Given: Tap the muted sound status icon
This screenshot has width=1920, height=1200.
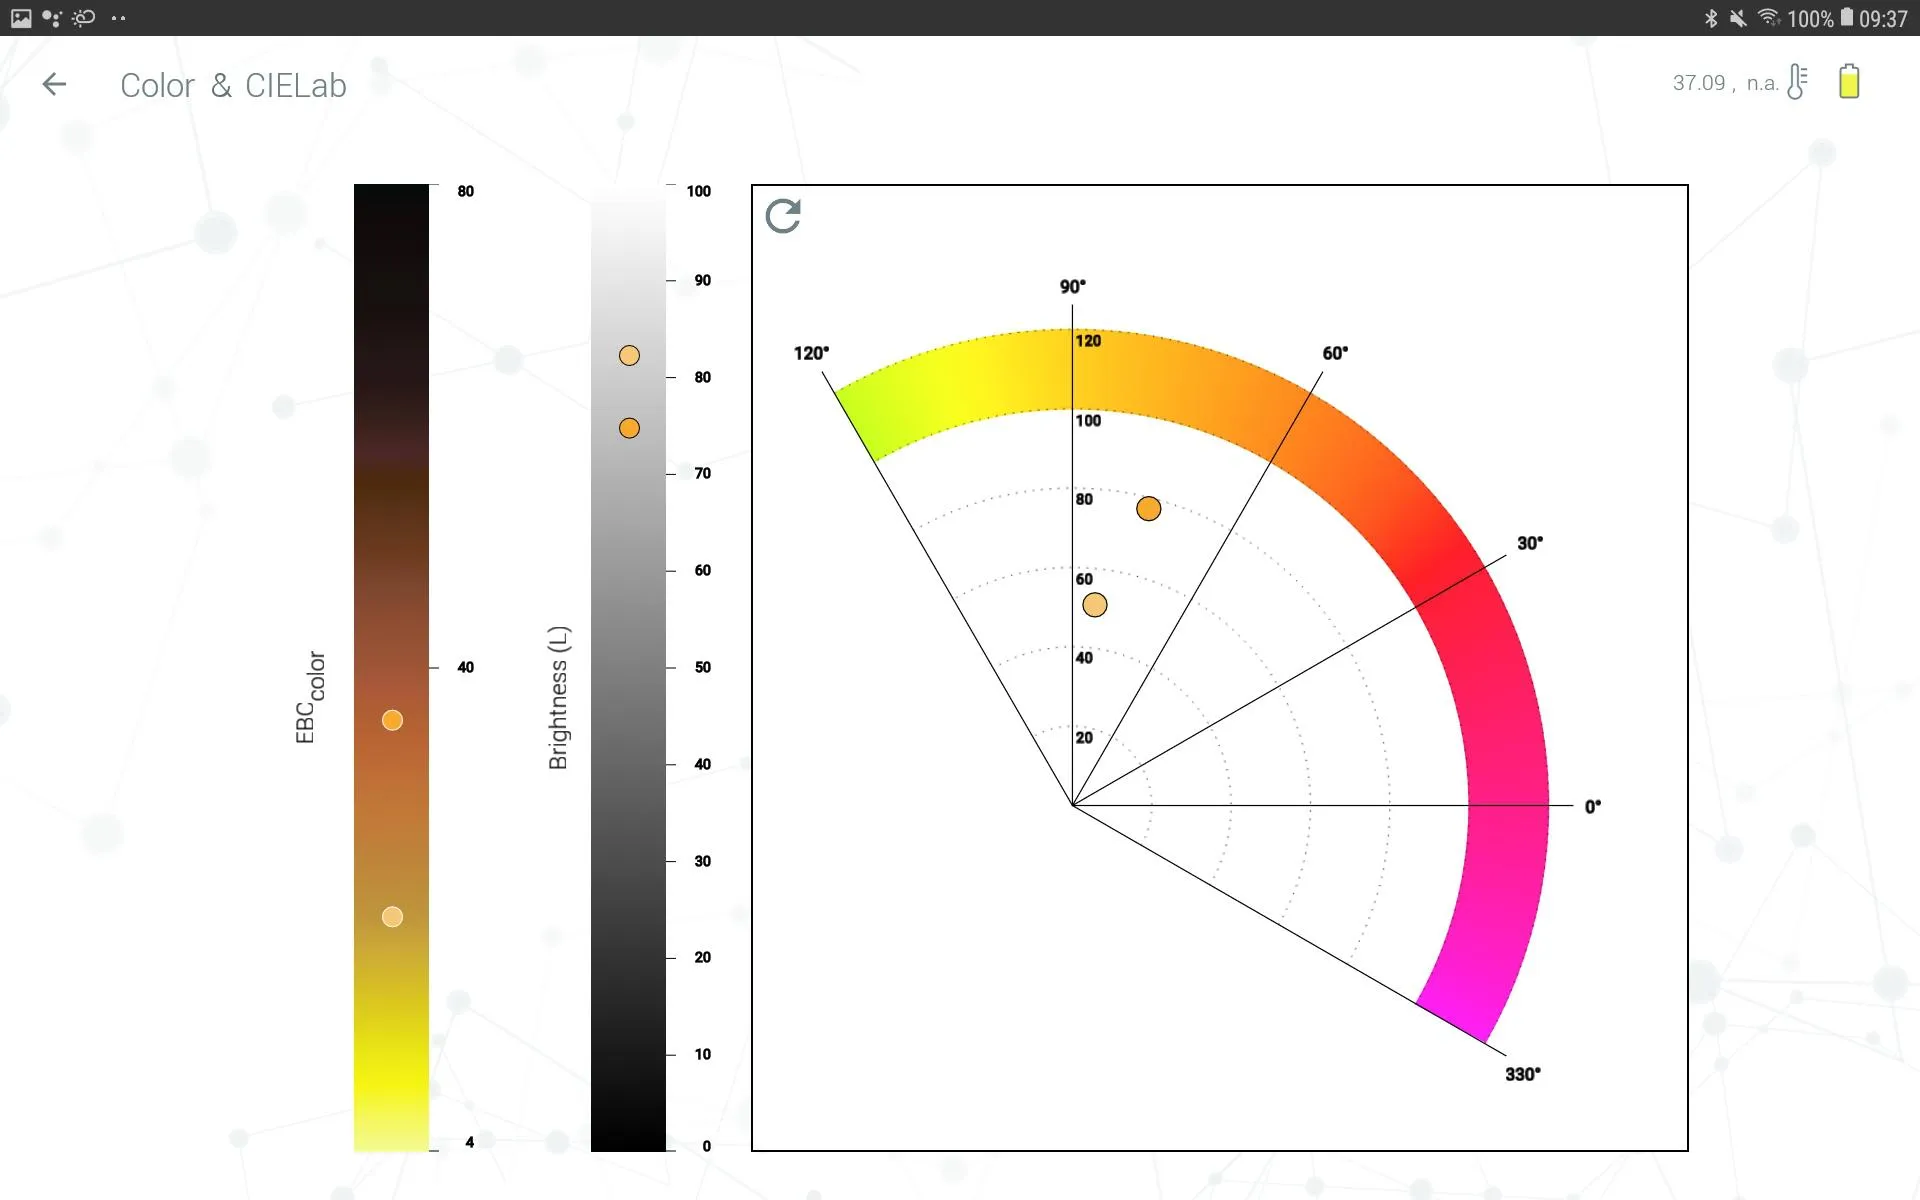Looking at the screenshot, I should point(1739,18).
